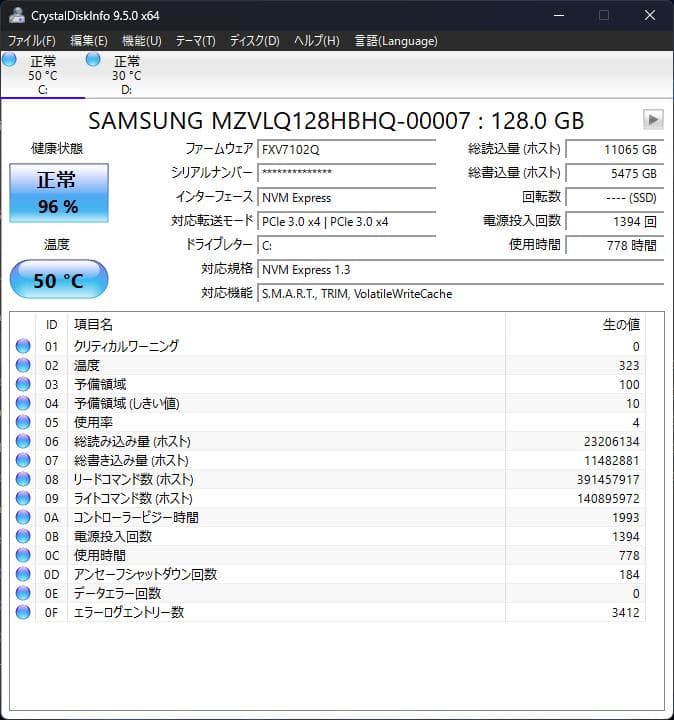Screen dimensions: 674x720
Task: Click the 50 °C temperature button
Action: (59, 280)
